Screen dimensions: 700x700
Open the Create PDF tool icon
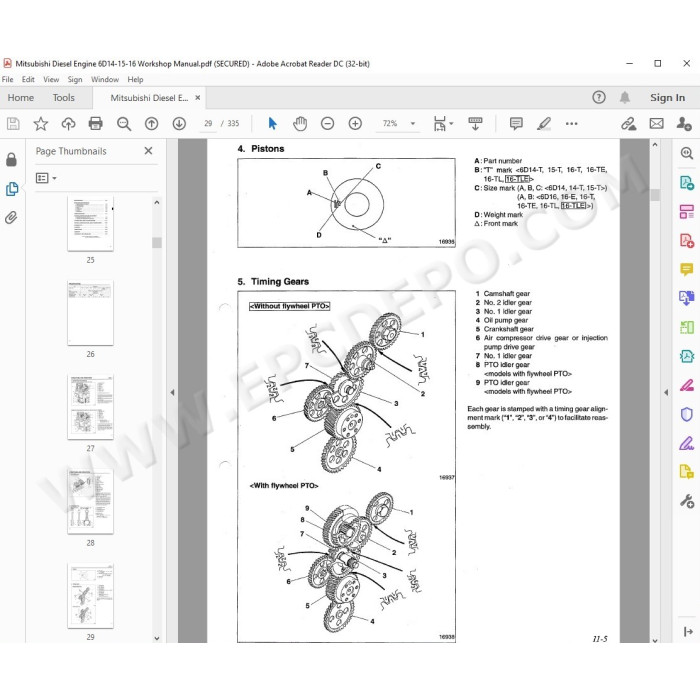point(687,241)
